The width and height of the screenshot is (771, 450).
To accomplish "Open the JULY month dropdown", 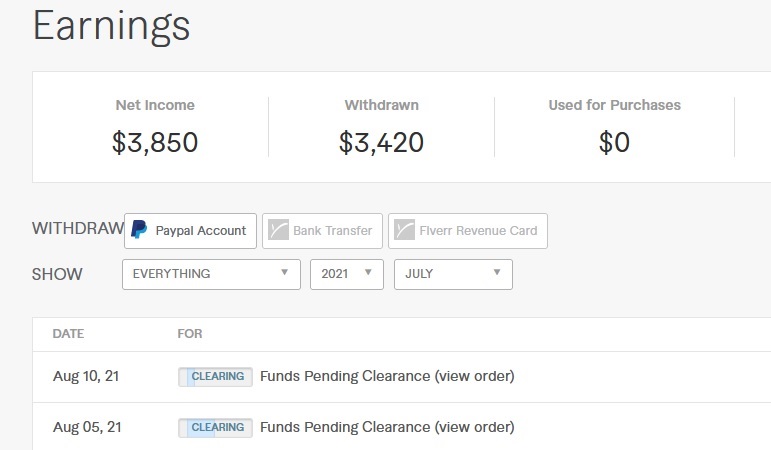I will coord(453,274).
